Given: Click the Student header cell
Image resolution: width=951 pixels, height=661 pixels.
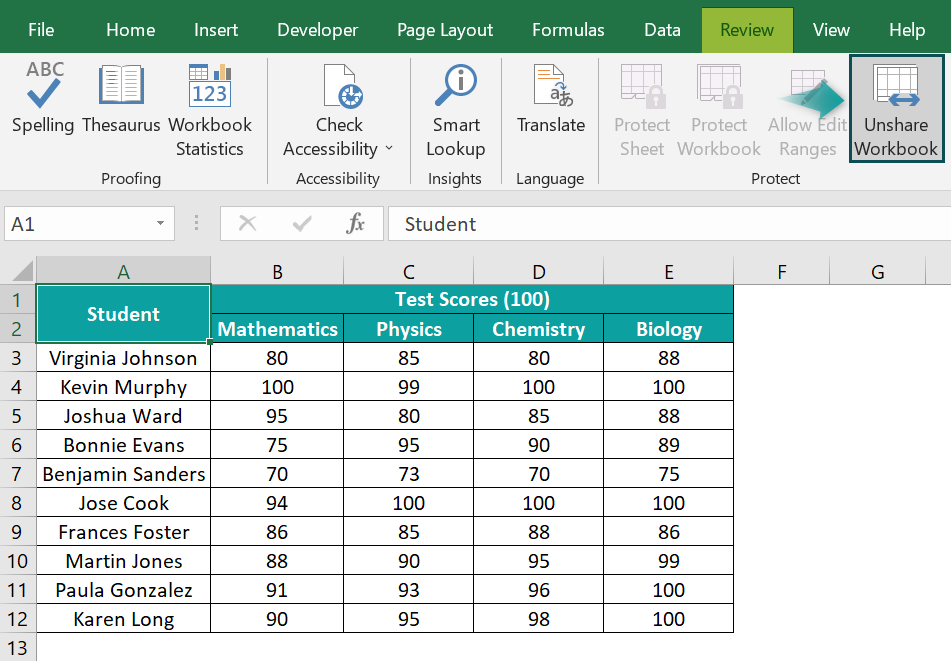Looking at the screenshot, I should [123, 314].
